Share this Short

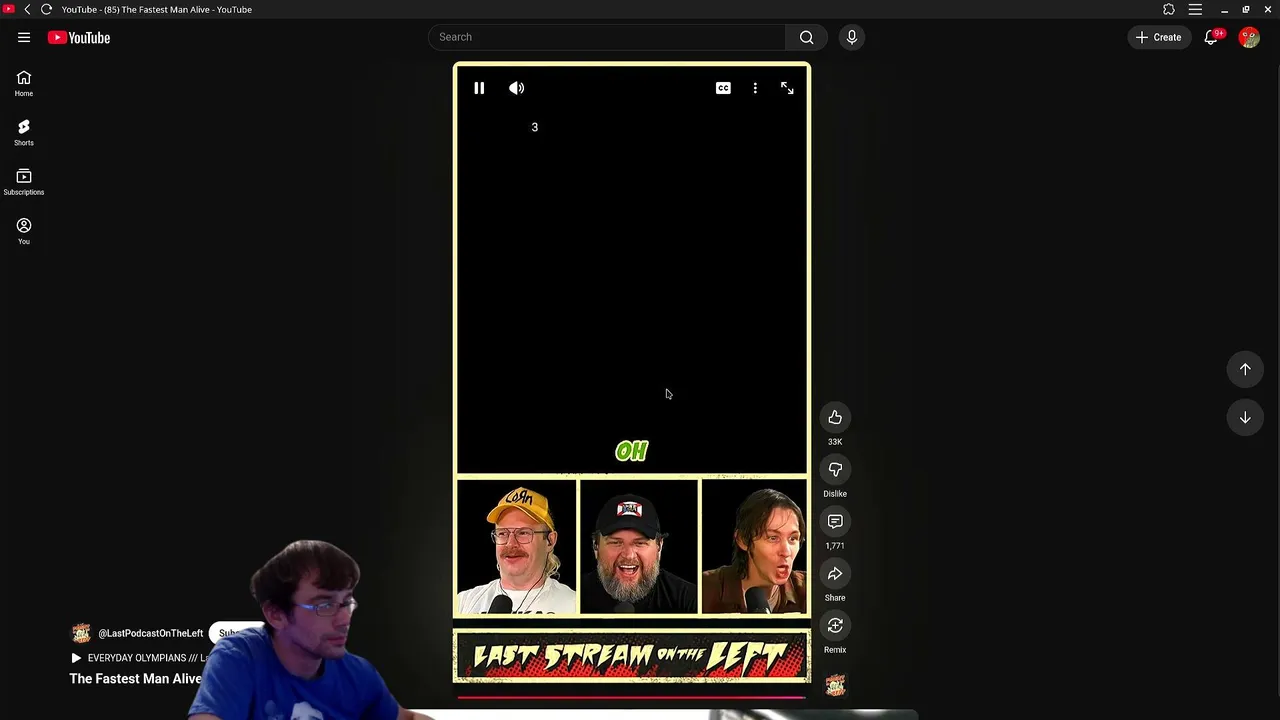tap(835, 573)
